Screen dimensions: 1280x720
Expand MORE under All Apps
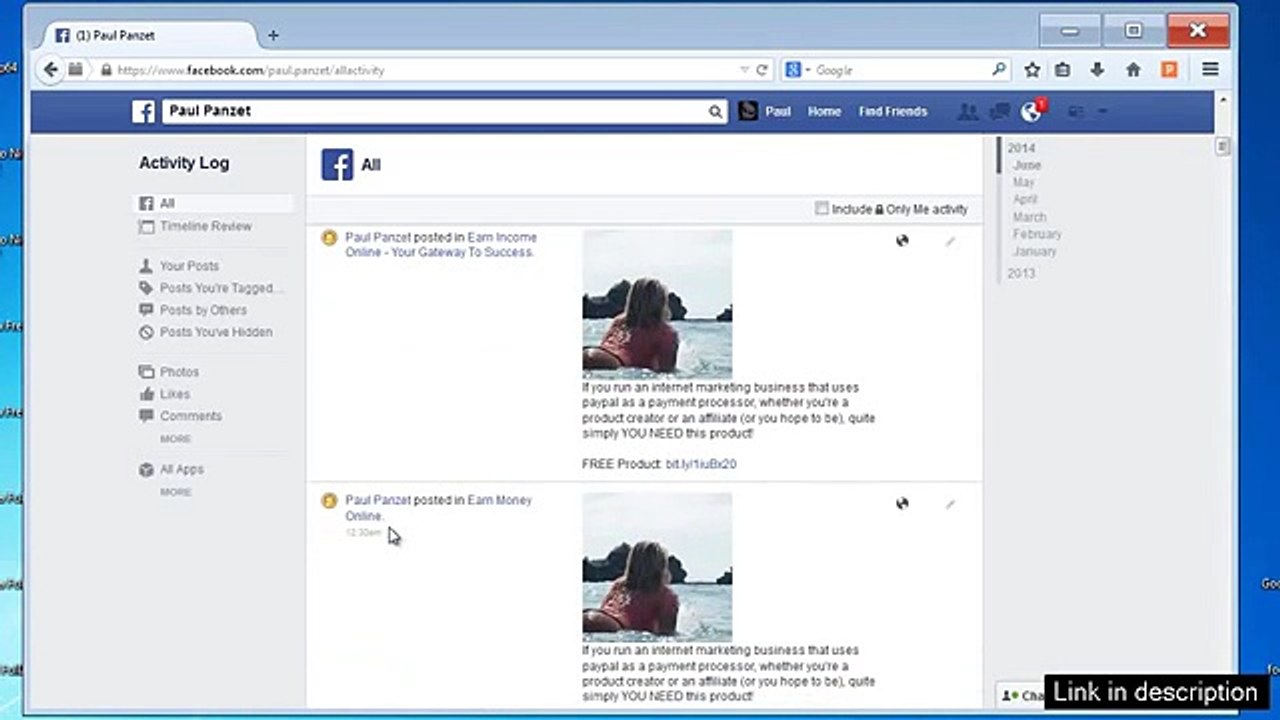pos(175,492)
